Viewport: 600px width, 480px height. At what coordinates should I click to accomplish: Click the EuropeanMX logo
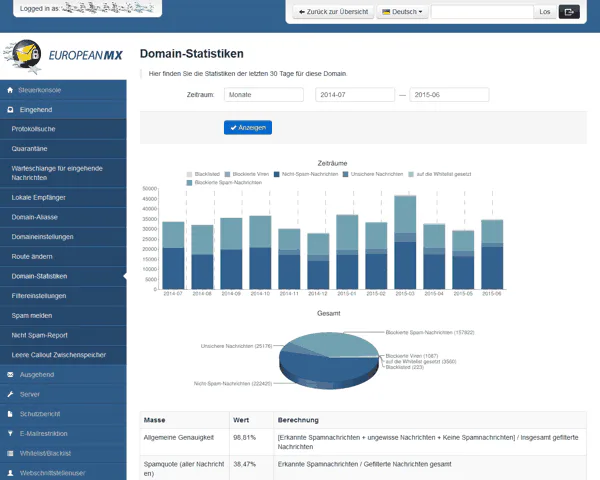[63, 56]
